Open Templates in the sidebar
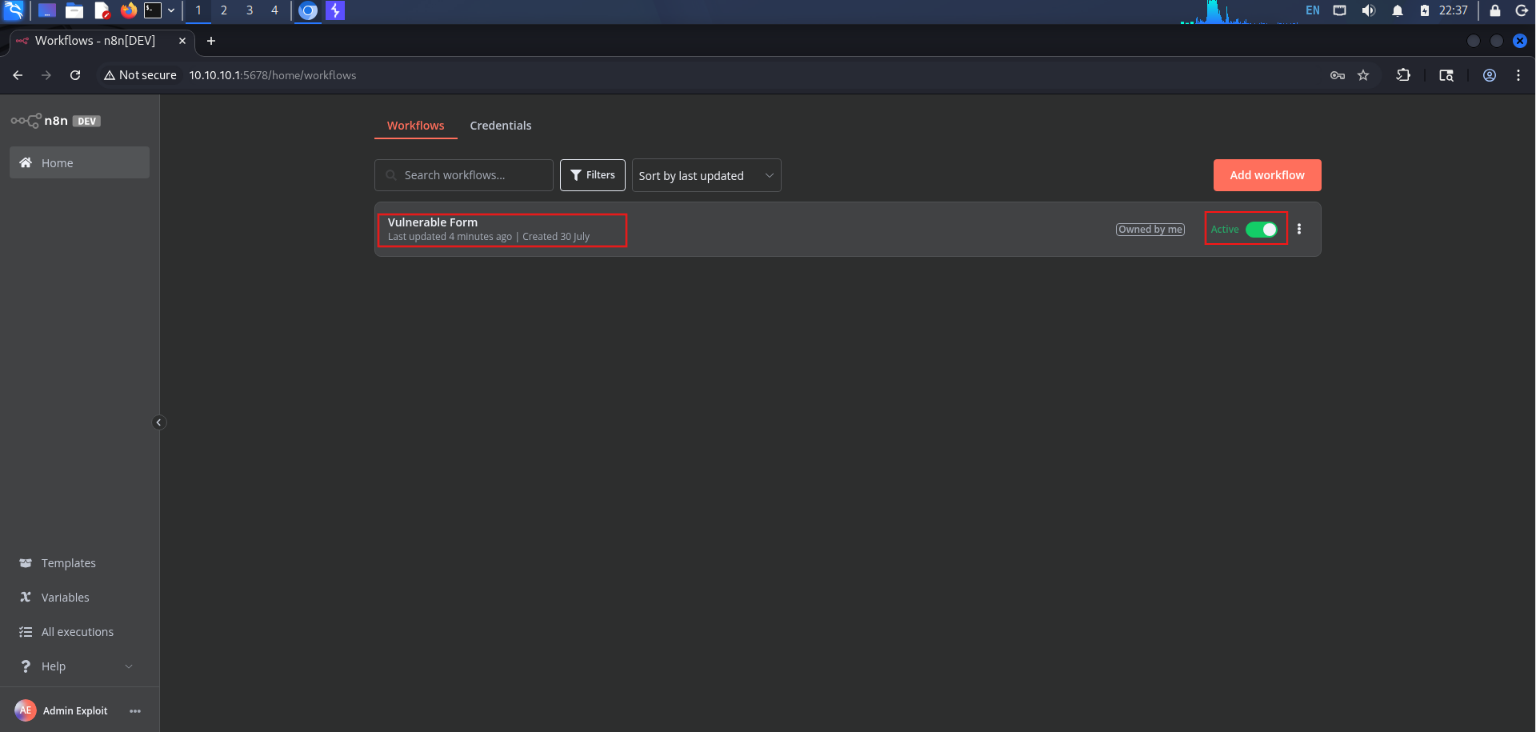 80,563
